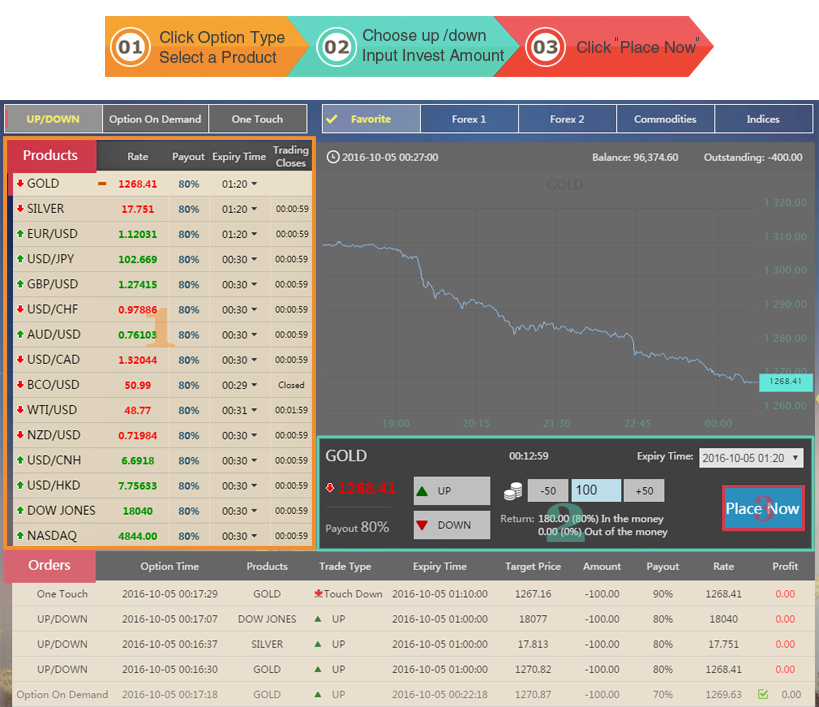819x707 pixels.
Task: Open the Forex 2 product category tab
Action: (567, 119)
